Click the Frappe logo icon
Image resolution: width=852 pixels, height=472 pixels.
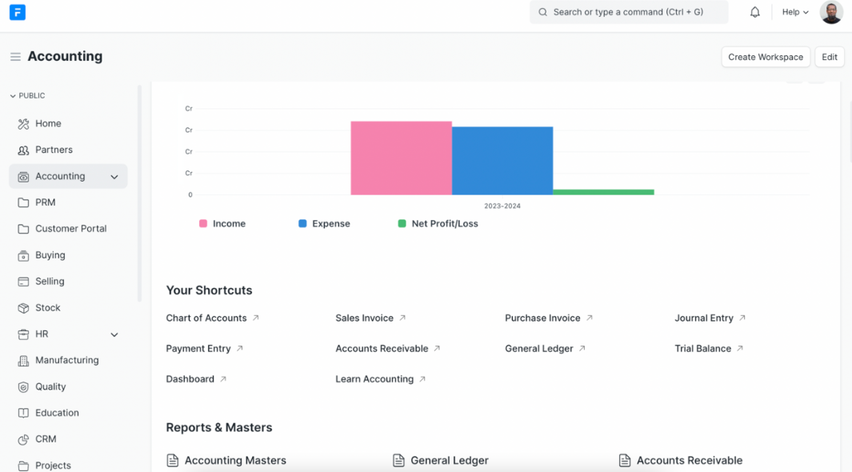click(17, 12)
